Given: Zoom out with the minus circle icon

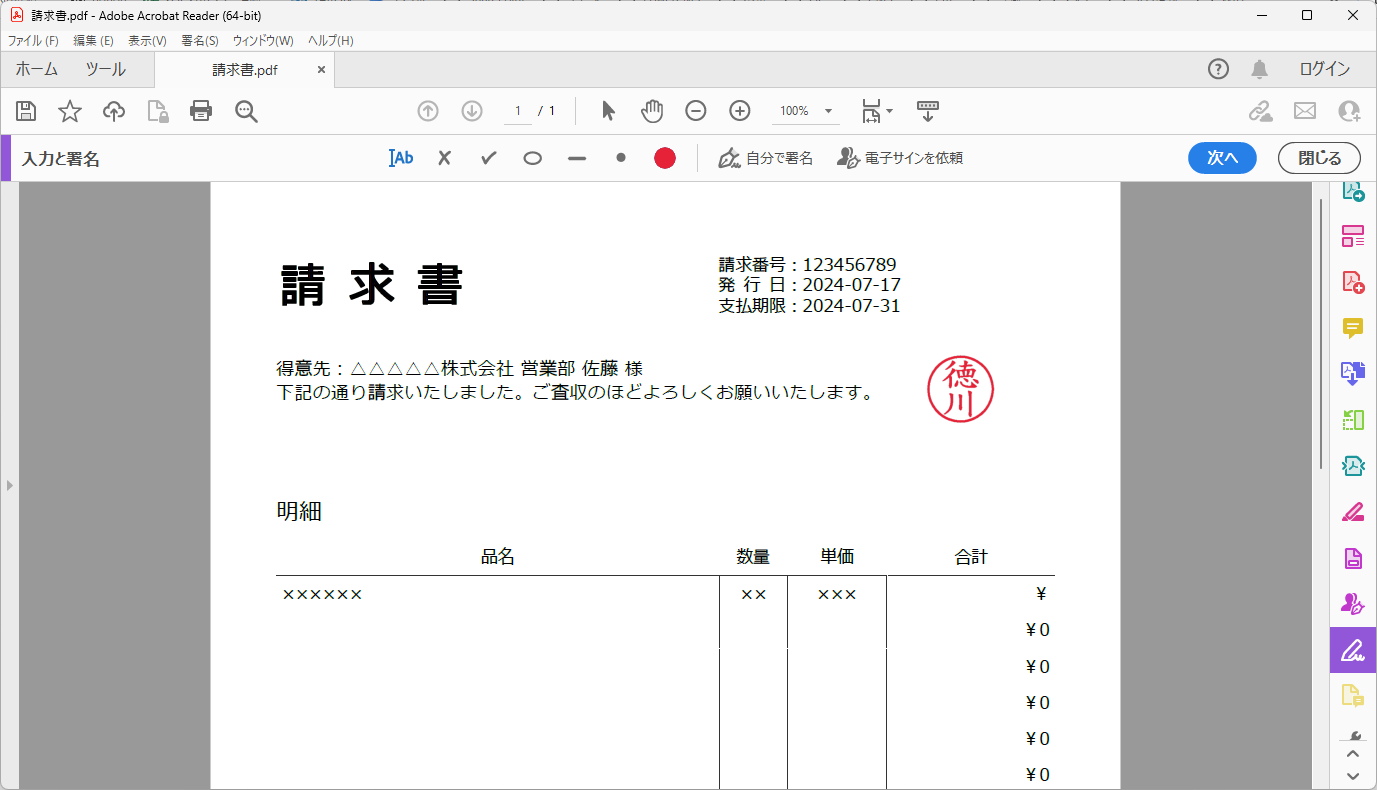Looking at the screenshot, I should coord(696,111).
